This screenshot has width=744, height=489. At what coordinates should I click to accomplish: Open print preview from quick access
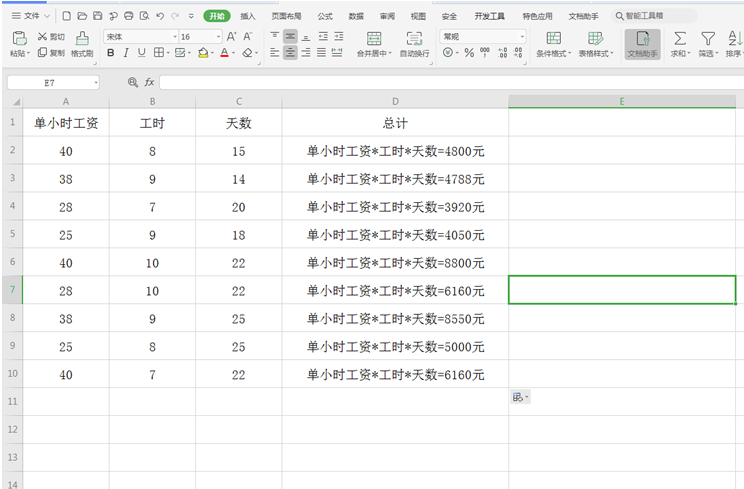(x=144, y=16)
